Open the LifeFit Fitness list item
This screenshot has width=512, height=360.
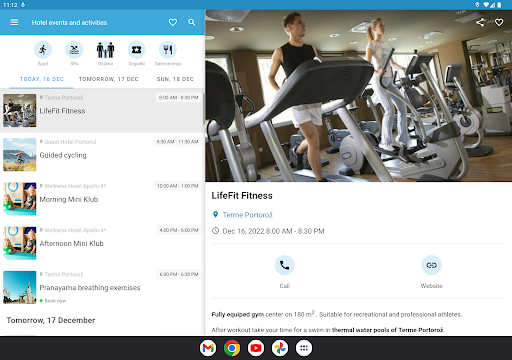(x=102, y=110)
